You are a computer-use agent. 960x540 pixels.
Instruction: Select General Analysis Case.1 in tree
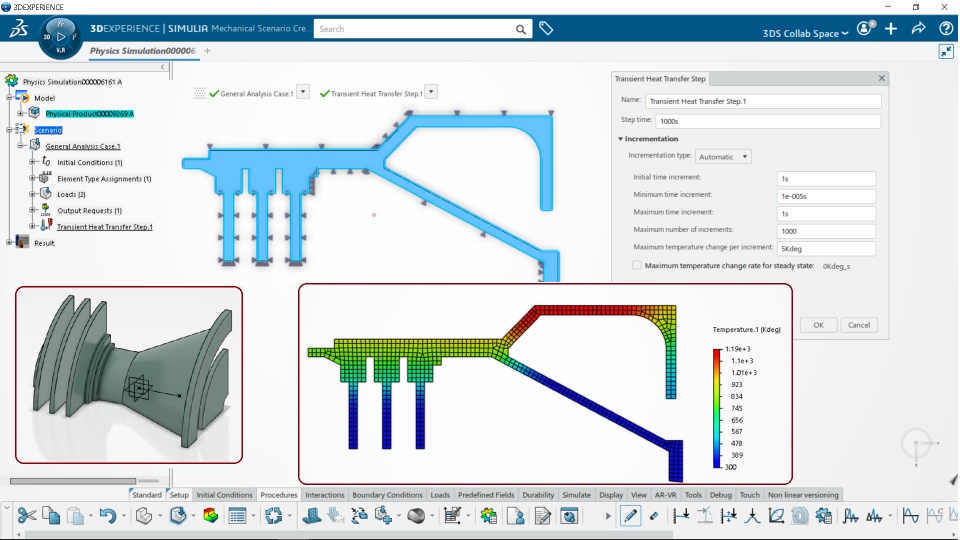[83, 146]
